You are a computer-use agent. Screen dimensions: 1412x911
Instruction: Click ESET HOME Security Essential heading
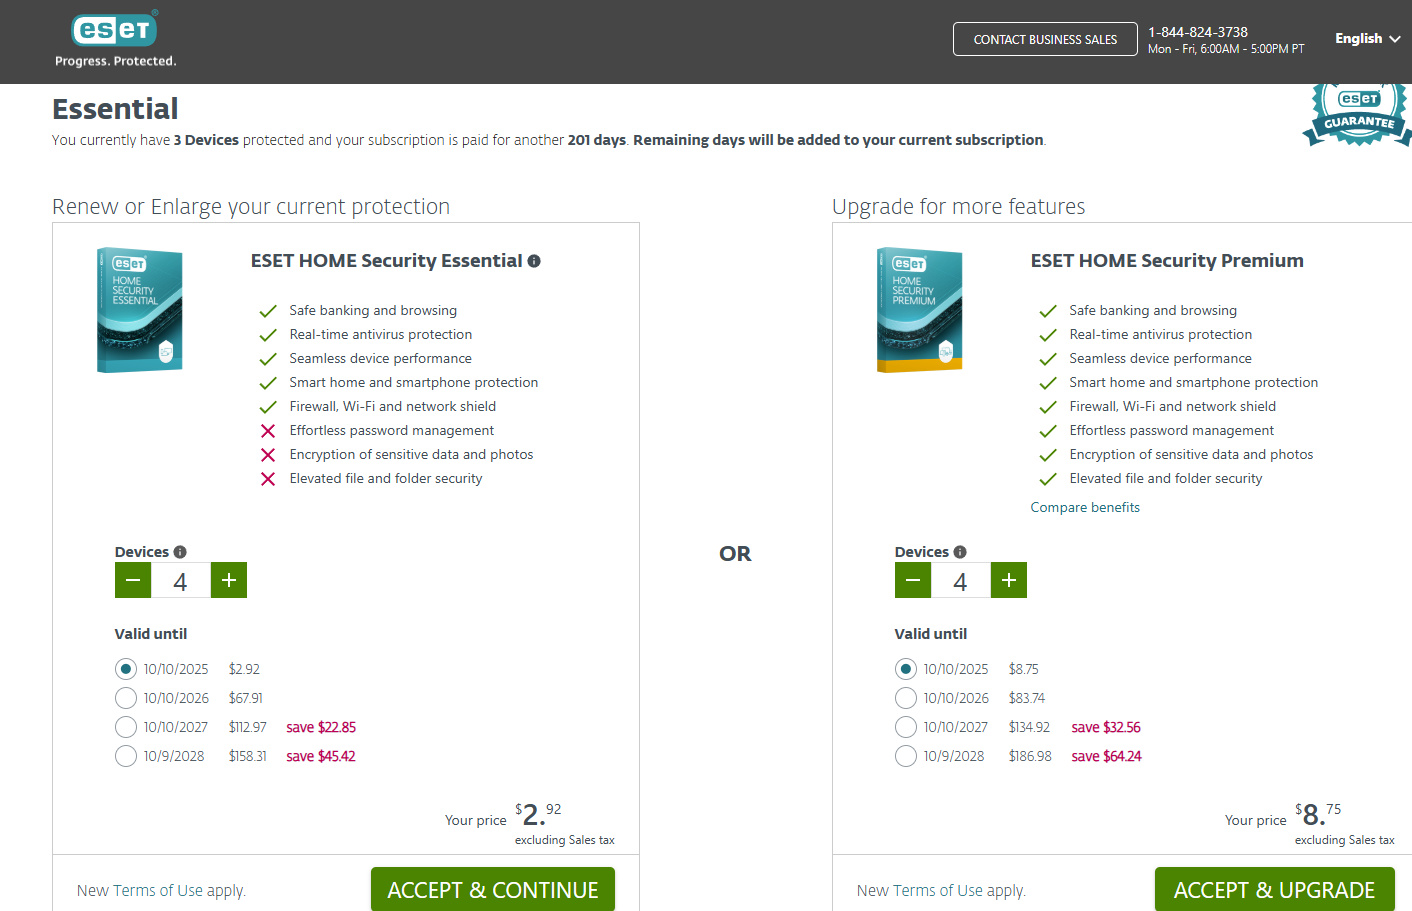[386, 260]
